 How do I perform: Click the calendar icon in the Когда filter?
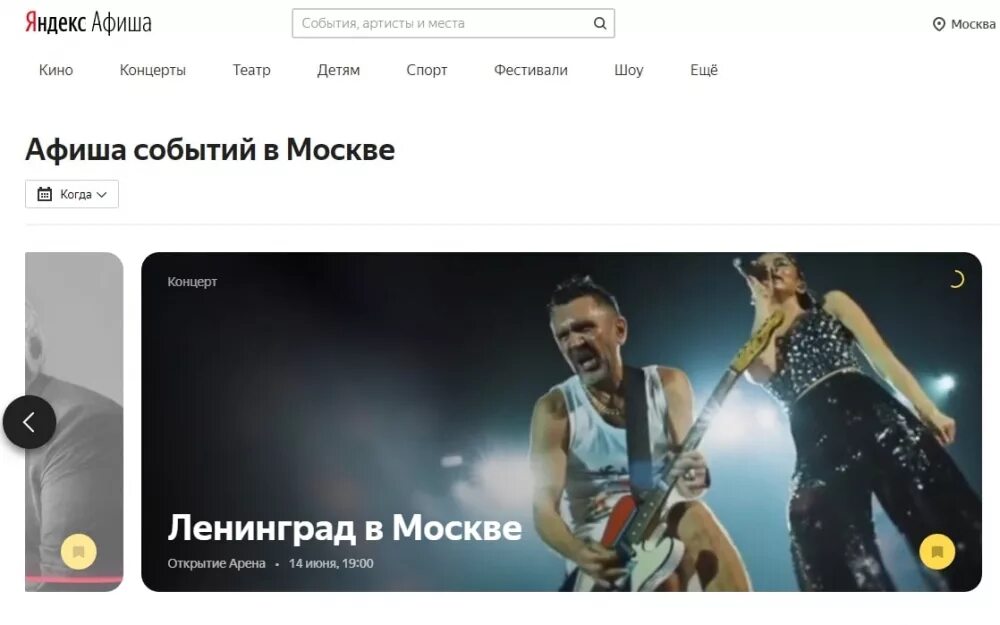(44, 194)
